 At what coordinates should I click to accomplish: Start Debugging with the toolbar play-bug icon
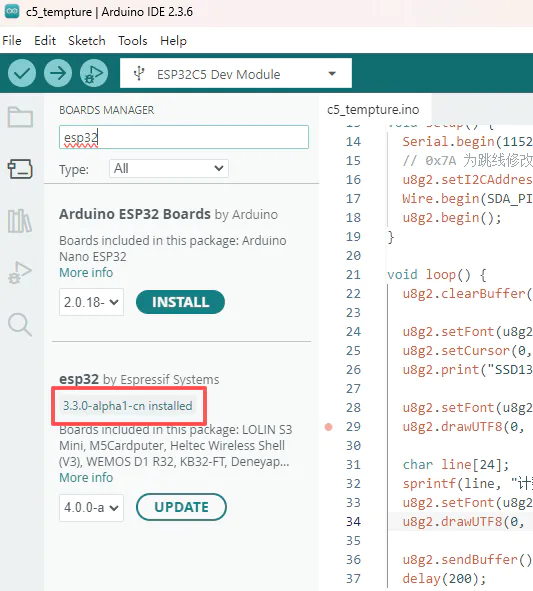(x=94, y=73)
